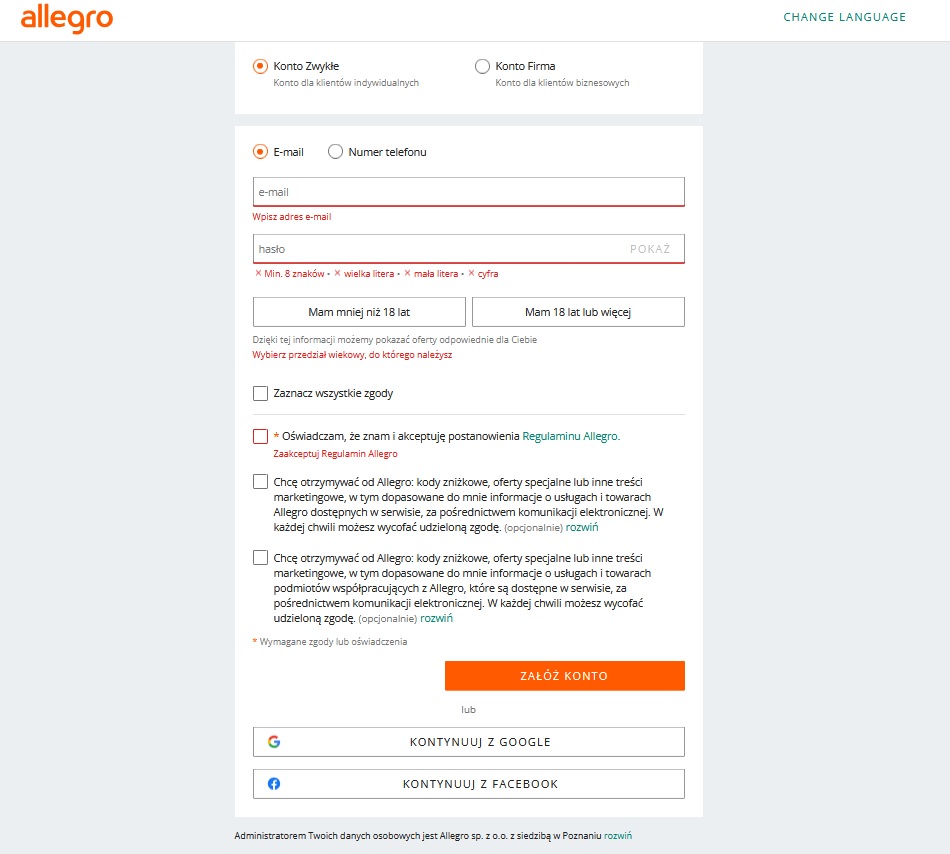
Task: Tick the partner entities marketing consent checkbox
Action: pos(261,558)
